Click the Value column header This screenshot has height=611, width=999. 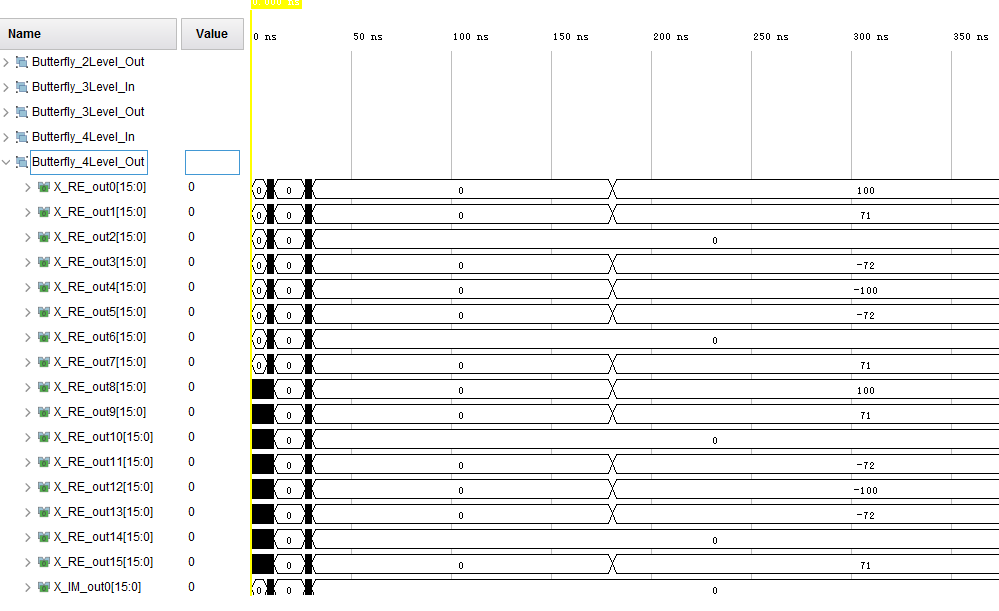[212, 34]
